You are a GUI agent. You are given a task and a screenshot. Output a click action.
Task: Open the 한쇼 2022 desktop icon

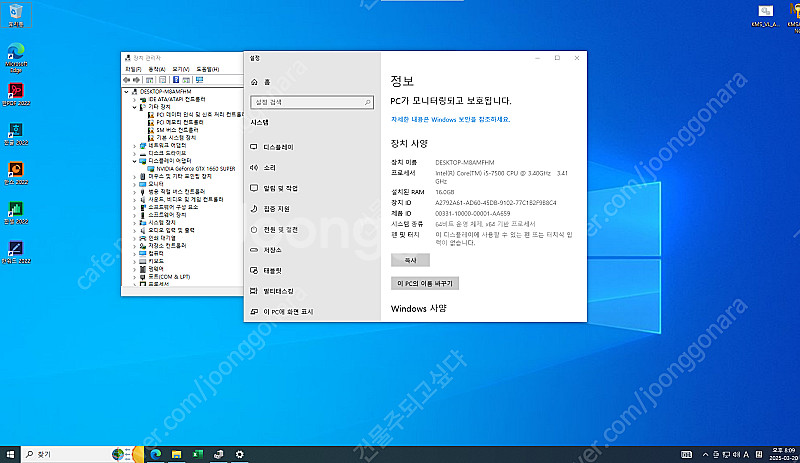16,173
